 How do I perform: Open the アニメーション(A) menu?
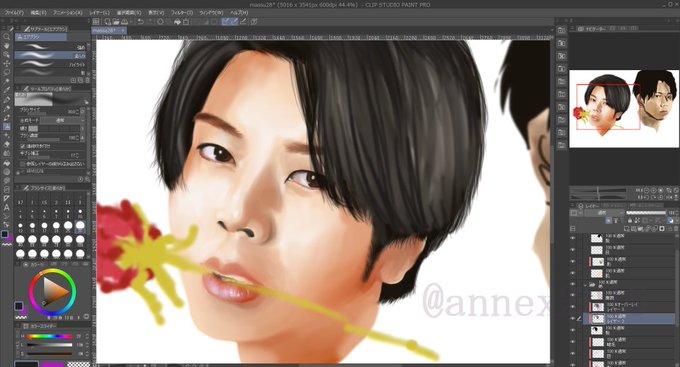(x=68, y=13)
